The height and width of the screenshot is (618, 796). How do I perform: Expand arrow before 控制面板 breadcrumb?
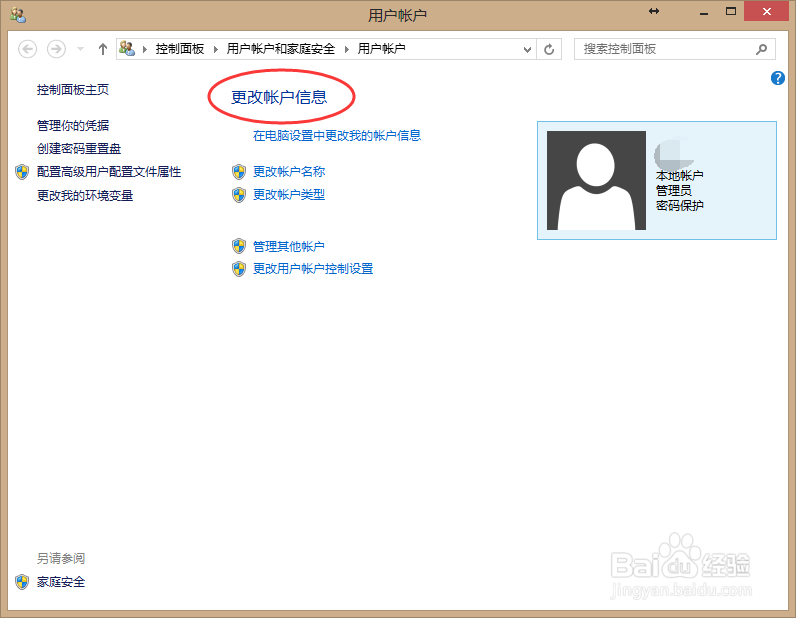coord(145,49)
